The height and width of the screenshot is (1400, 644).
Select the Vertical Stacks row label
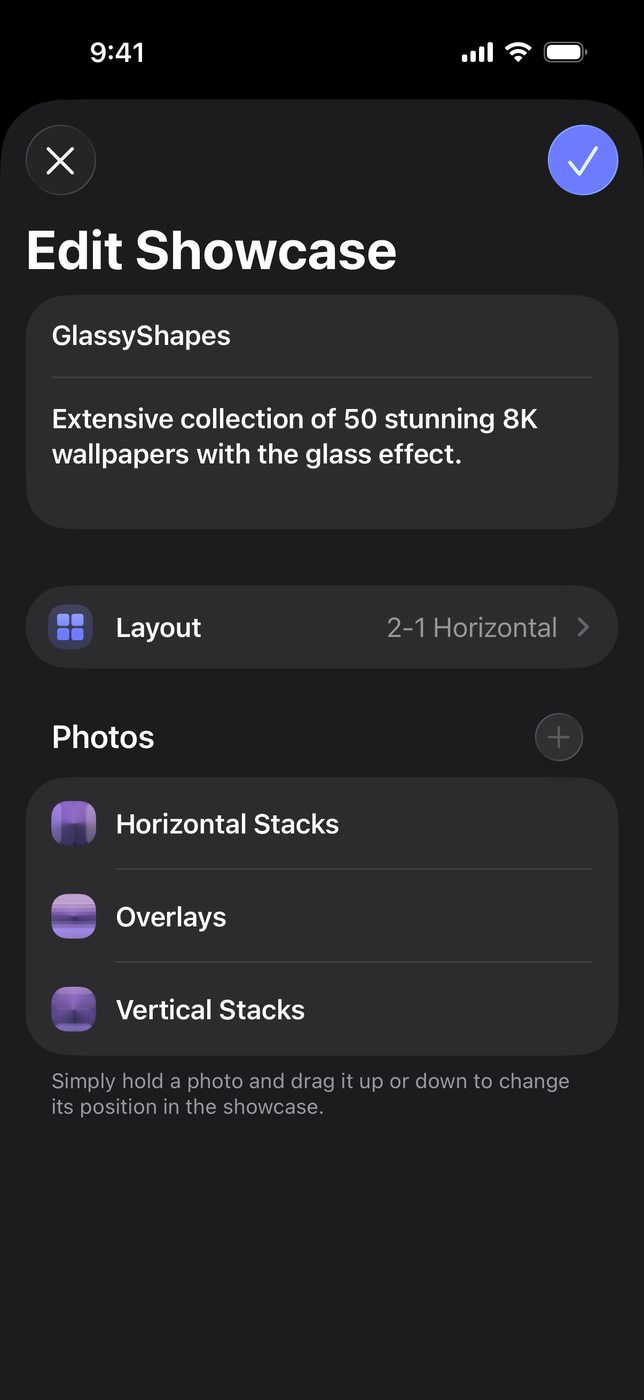click(210, 1010)
